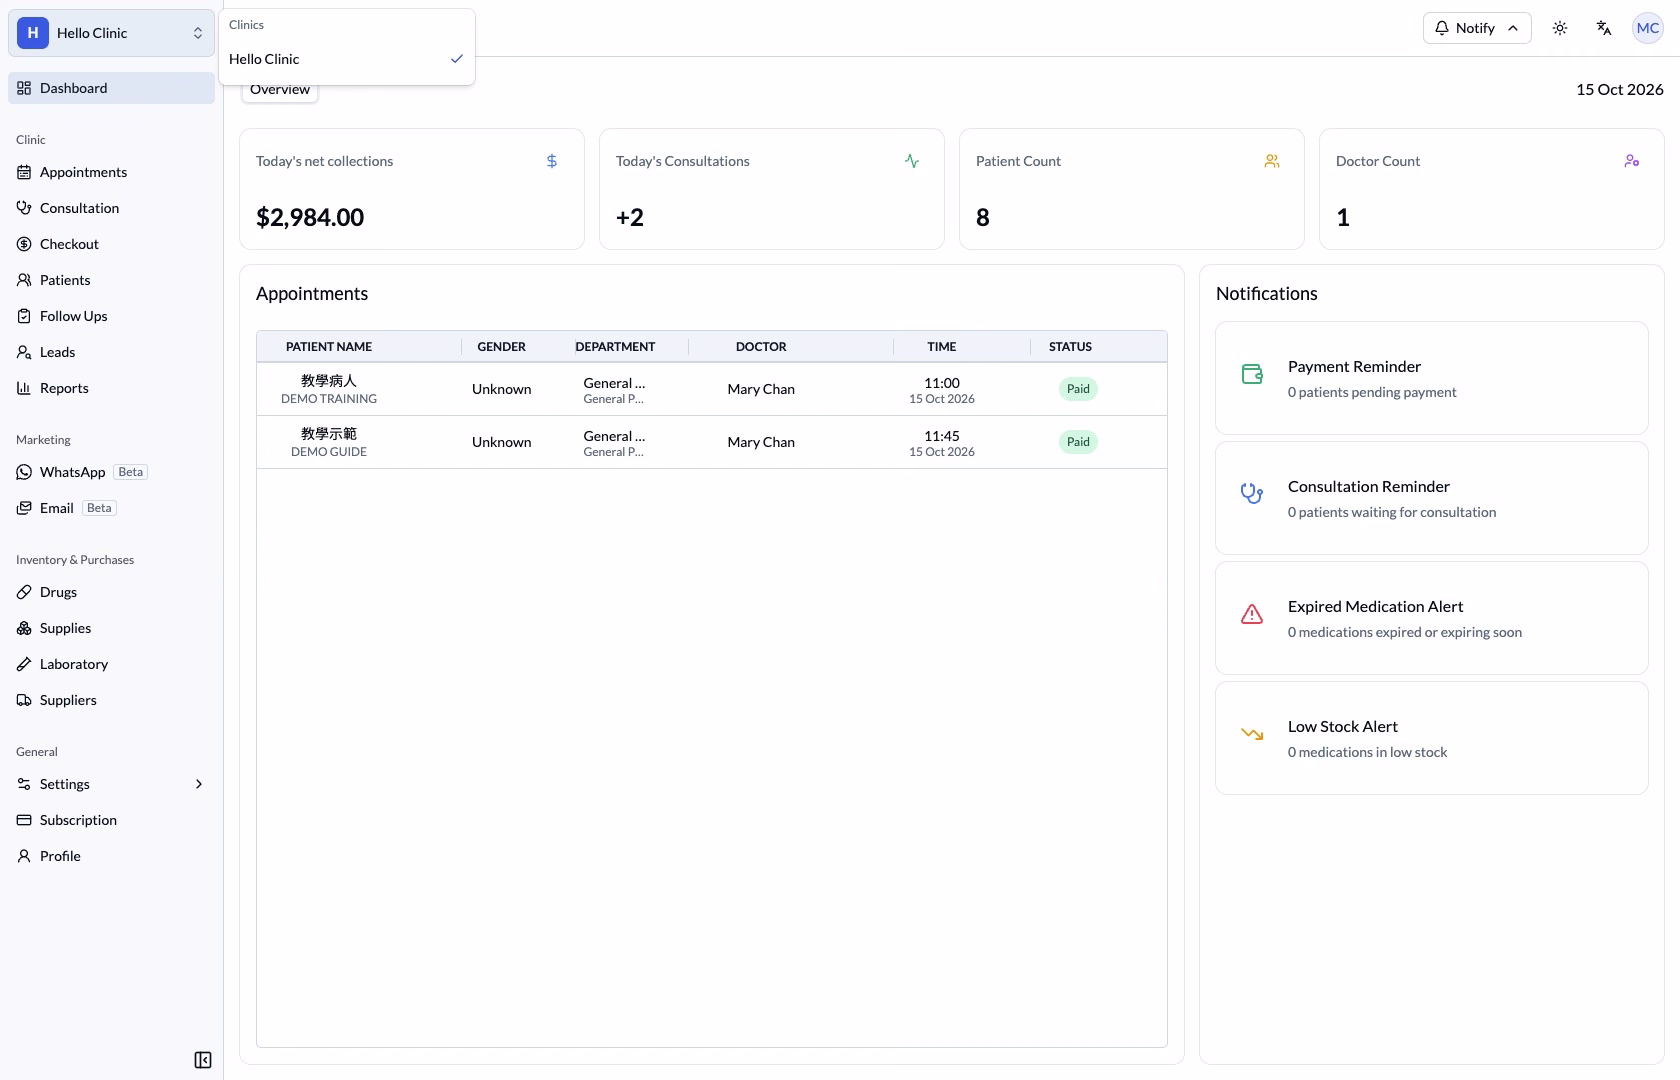The image size is (1680, 1080).
Task: Go to Dashboard in sidebar
Action: tap(111, 88)
